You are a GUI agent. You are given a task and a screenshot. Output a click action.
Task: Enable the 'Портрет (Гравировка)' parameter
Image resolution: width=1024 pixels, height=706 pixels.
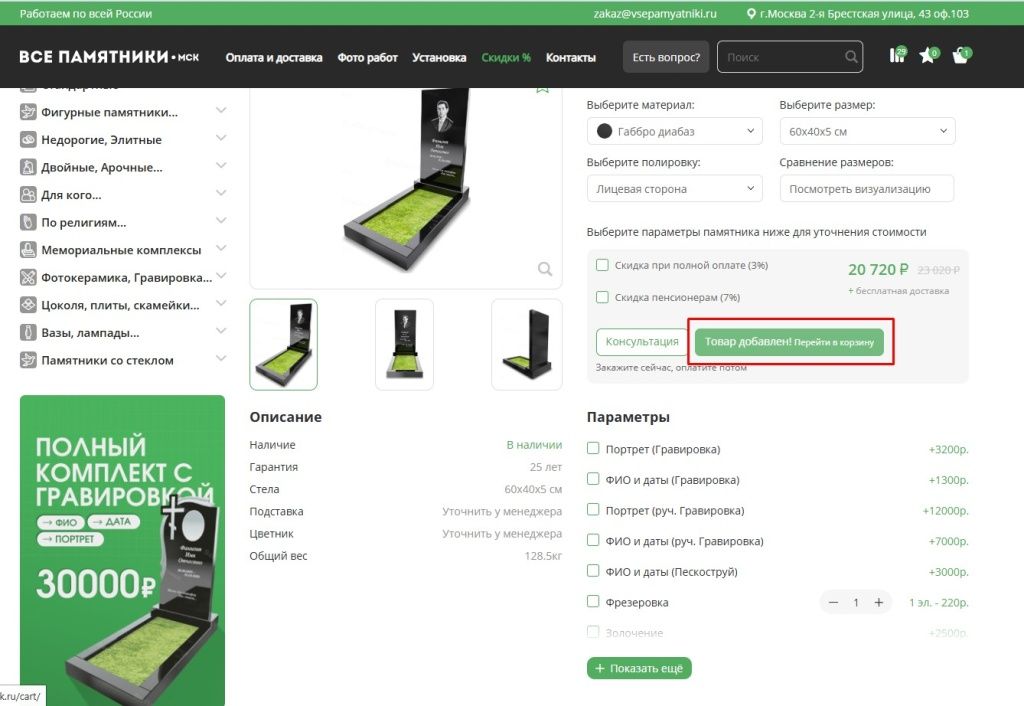click(x=593, y=449)
